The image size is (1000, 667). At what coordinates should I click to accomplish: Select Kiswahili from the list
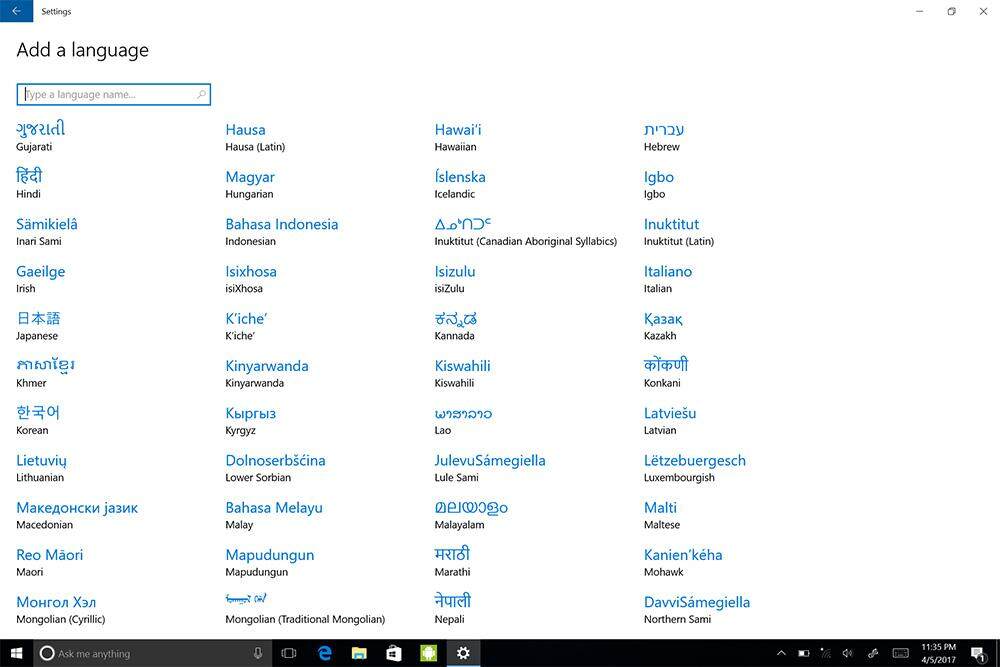tap(462, 372)
